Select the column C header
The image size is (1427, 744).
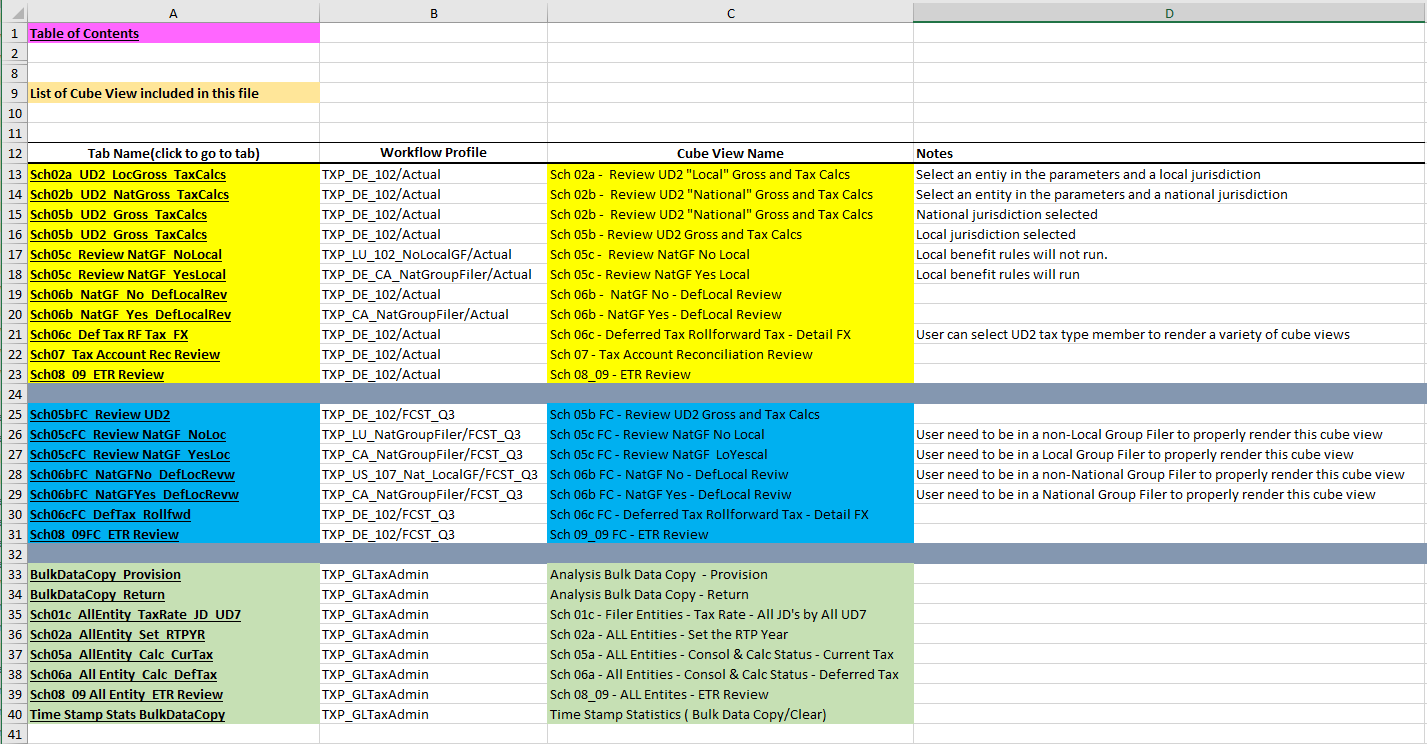tap(730, 13)
